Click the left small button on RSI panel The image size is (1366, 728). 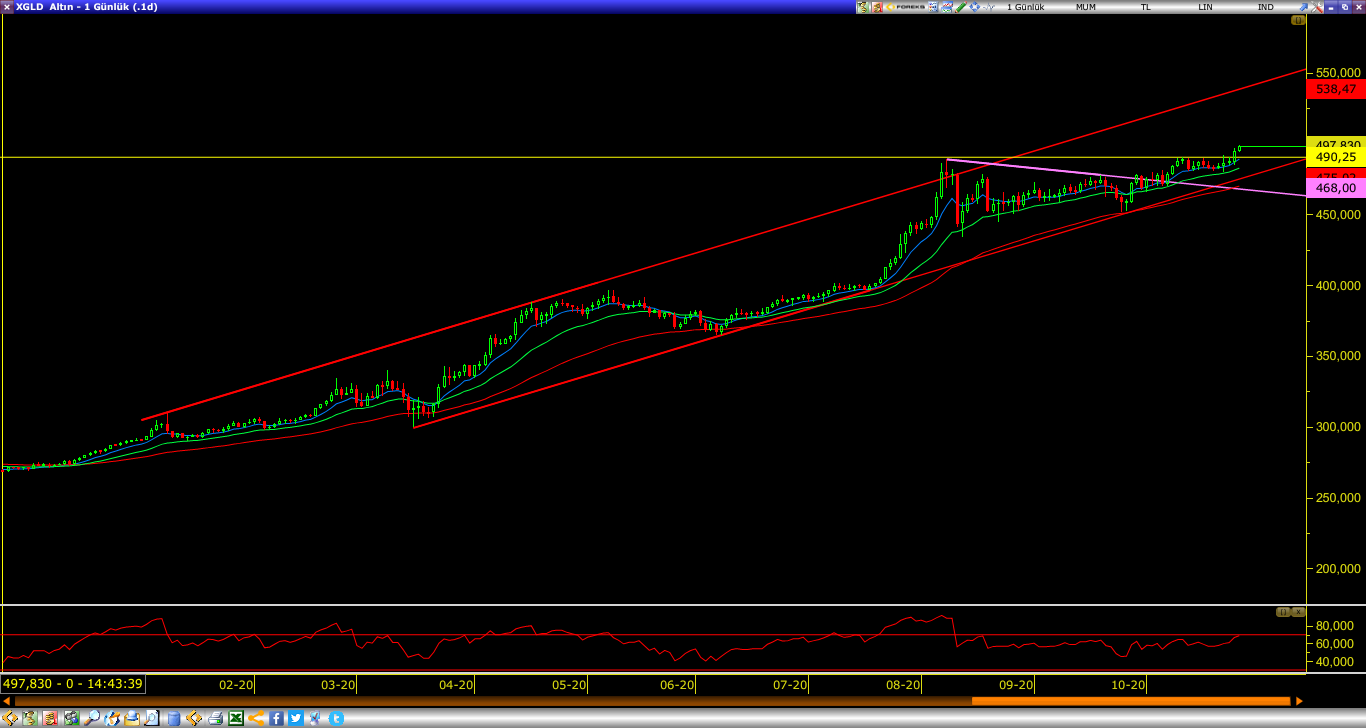[x=1283, y=611]
